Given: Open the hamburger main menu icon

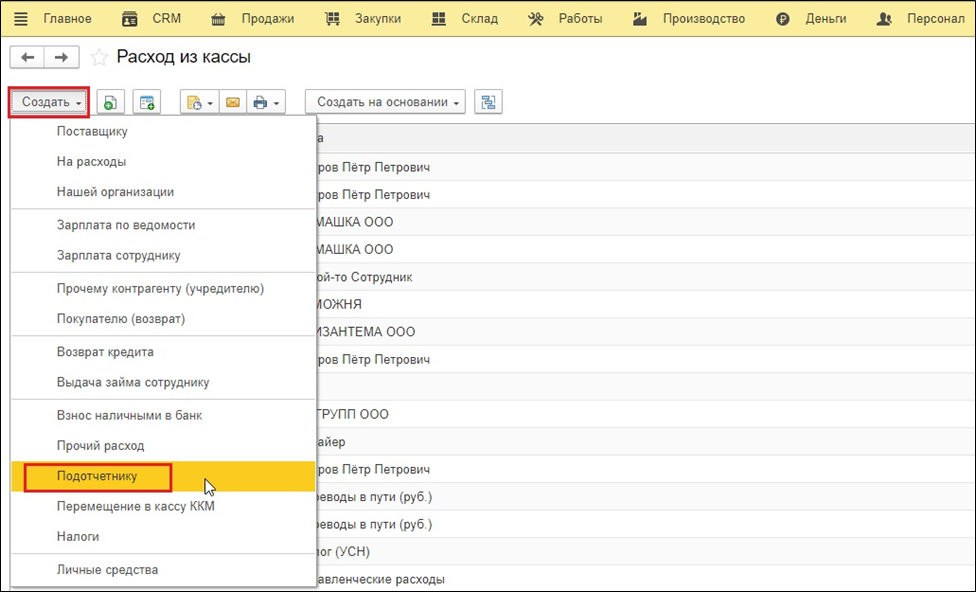Looking at the screenshot, I should [x=20, y=19].
